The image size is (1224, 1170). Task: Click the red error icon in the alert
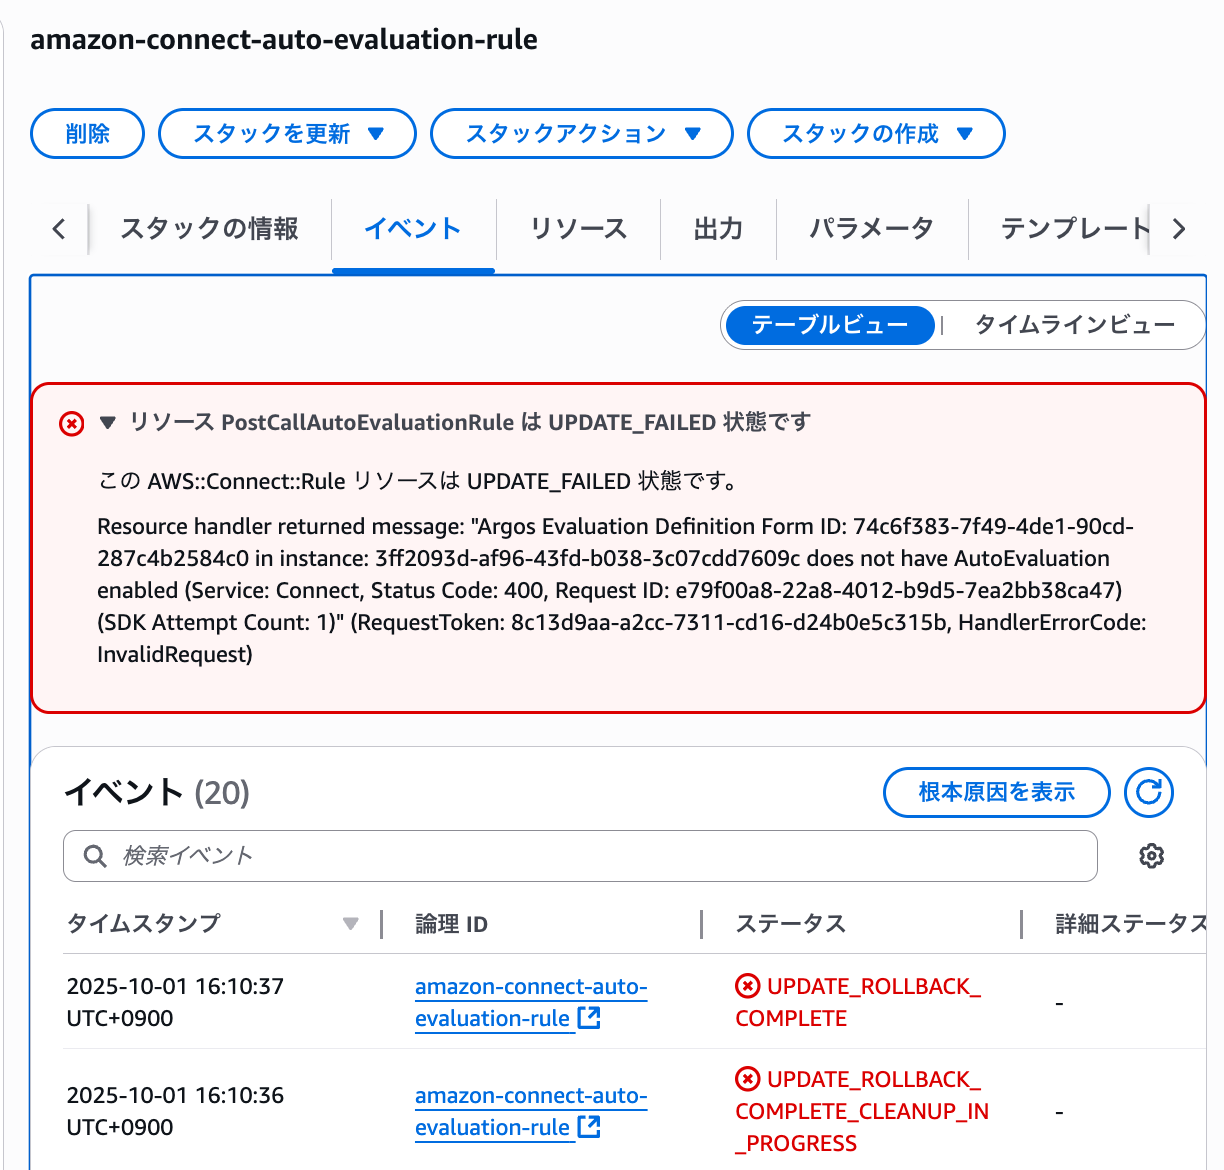72,424
